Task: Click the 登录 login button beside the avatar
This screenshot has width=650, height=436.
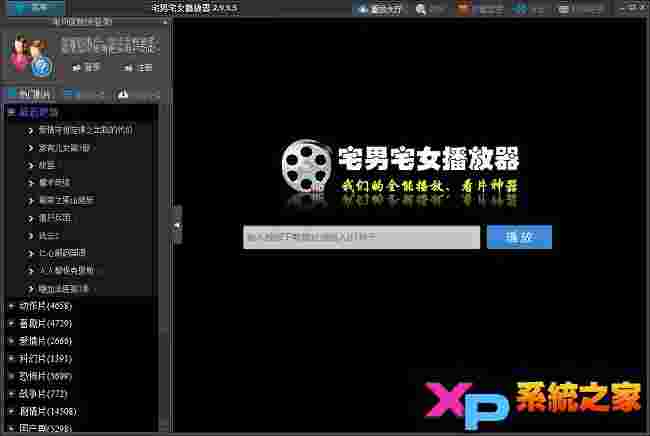Action: click(x=86, y=68)
